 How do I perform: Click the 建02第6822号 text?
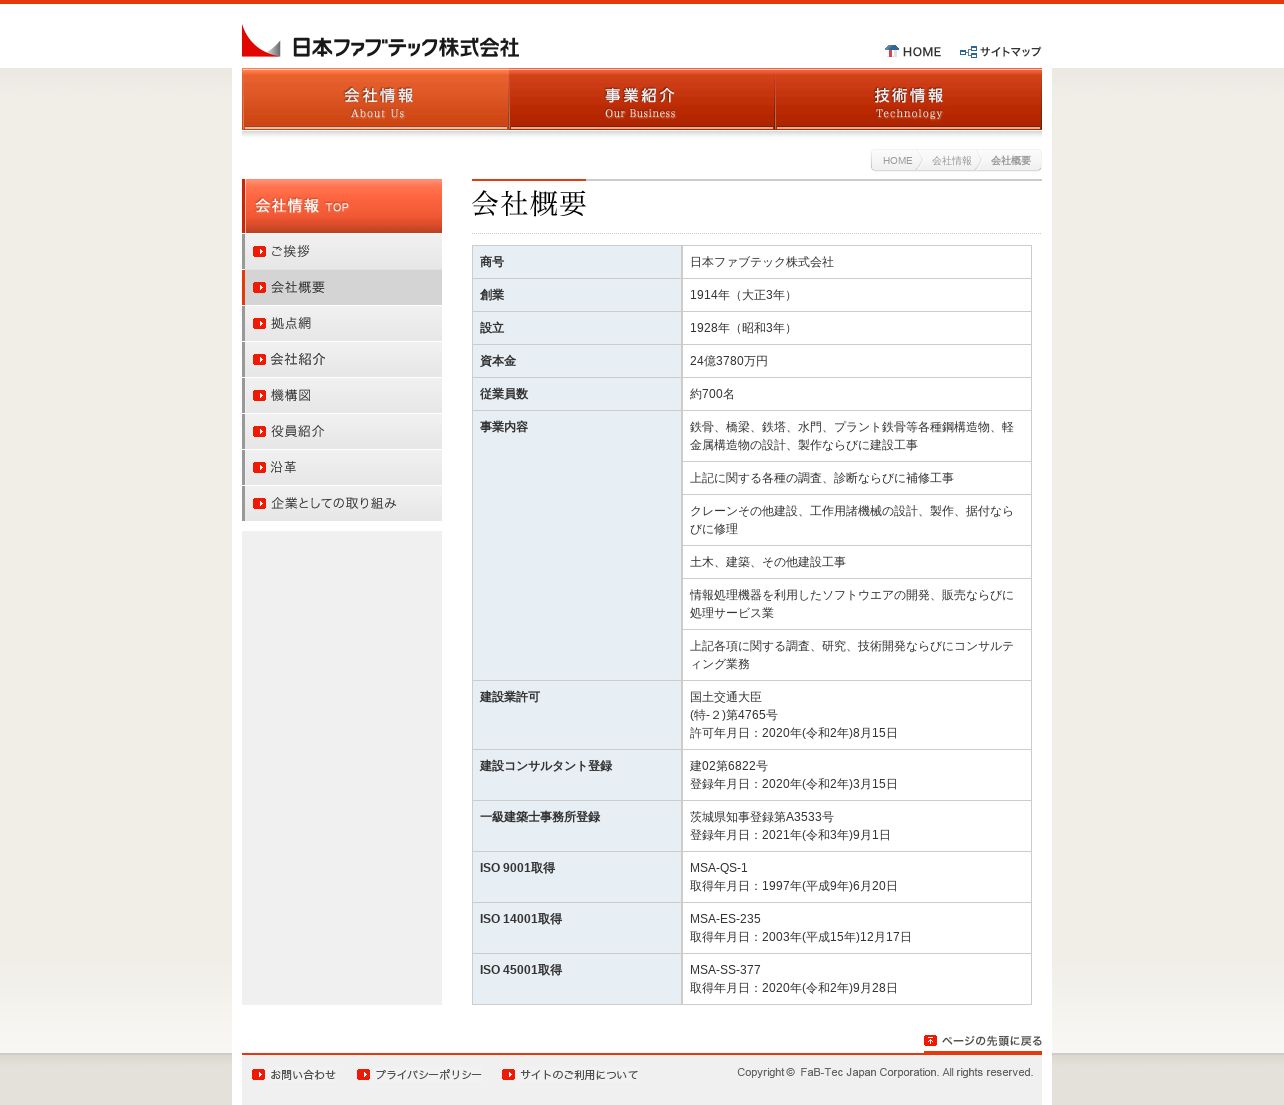728,766
